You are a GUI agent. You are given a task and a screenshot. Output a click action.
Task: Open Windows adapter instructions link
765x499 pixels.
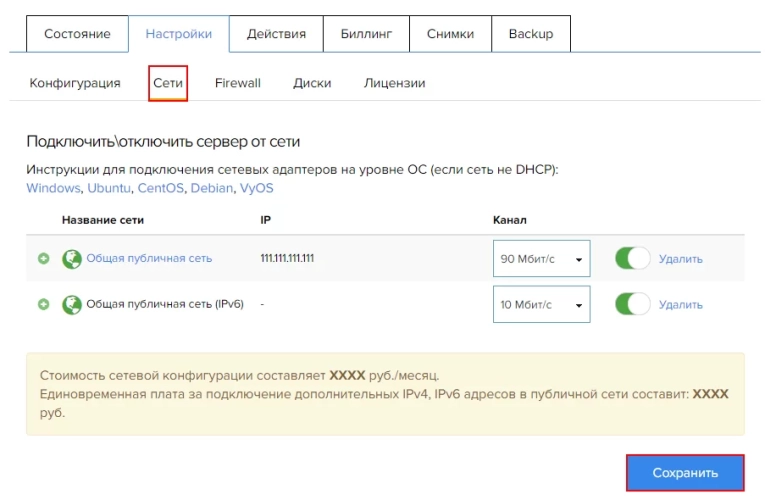[53, 188]
